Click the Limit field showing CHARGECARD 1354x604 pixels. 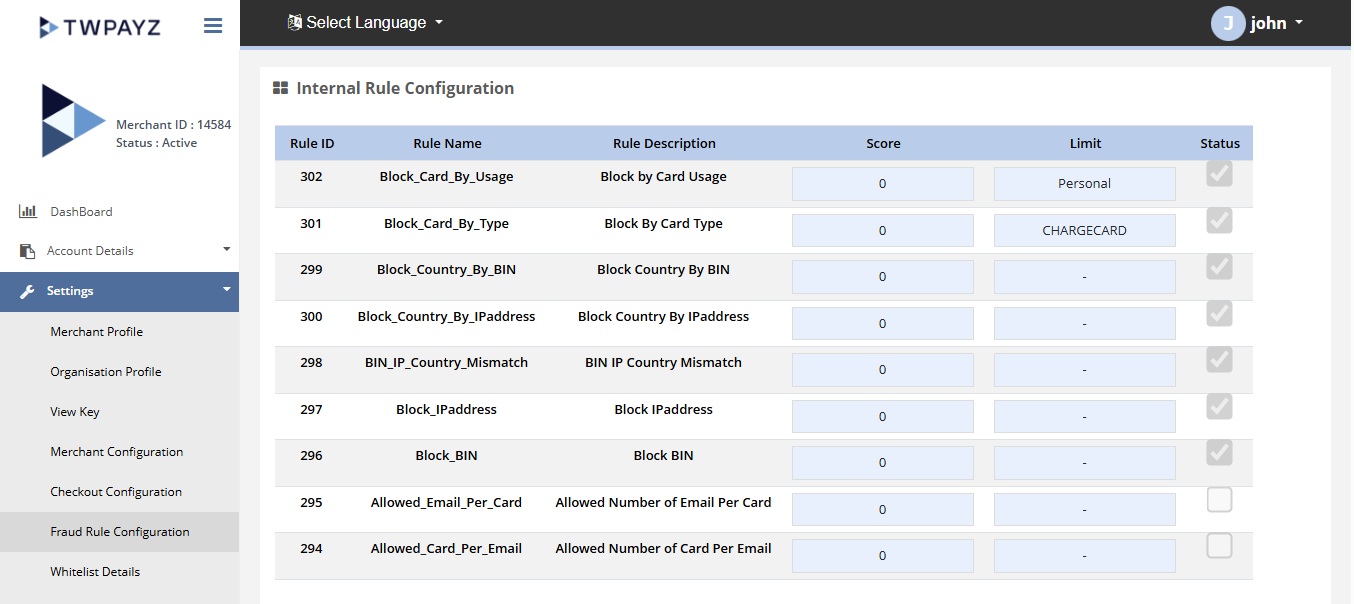[1084, 231]
